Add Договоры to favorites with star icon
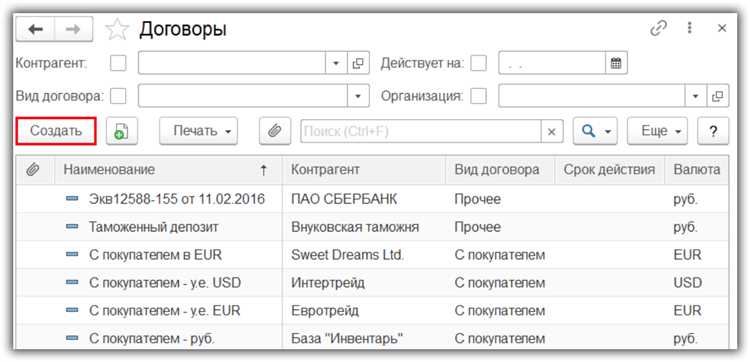The height and width of the screenshot is (362, 750). coord(117,30)
